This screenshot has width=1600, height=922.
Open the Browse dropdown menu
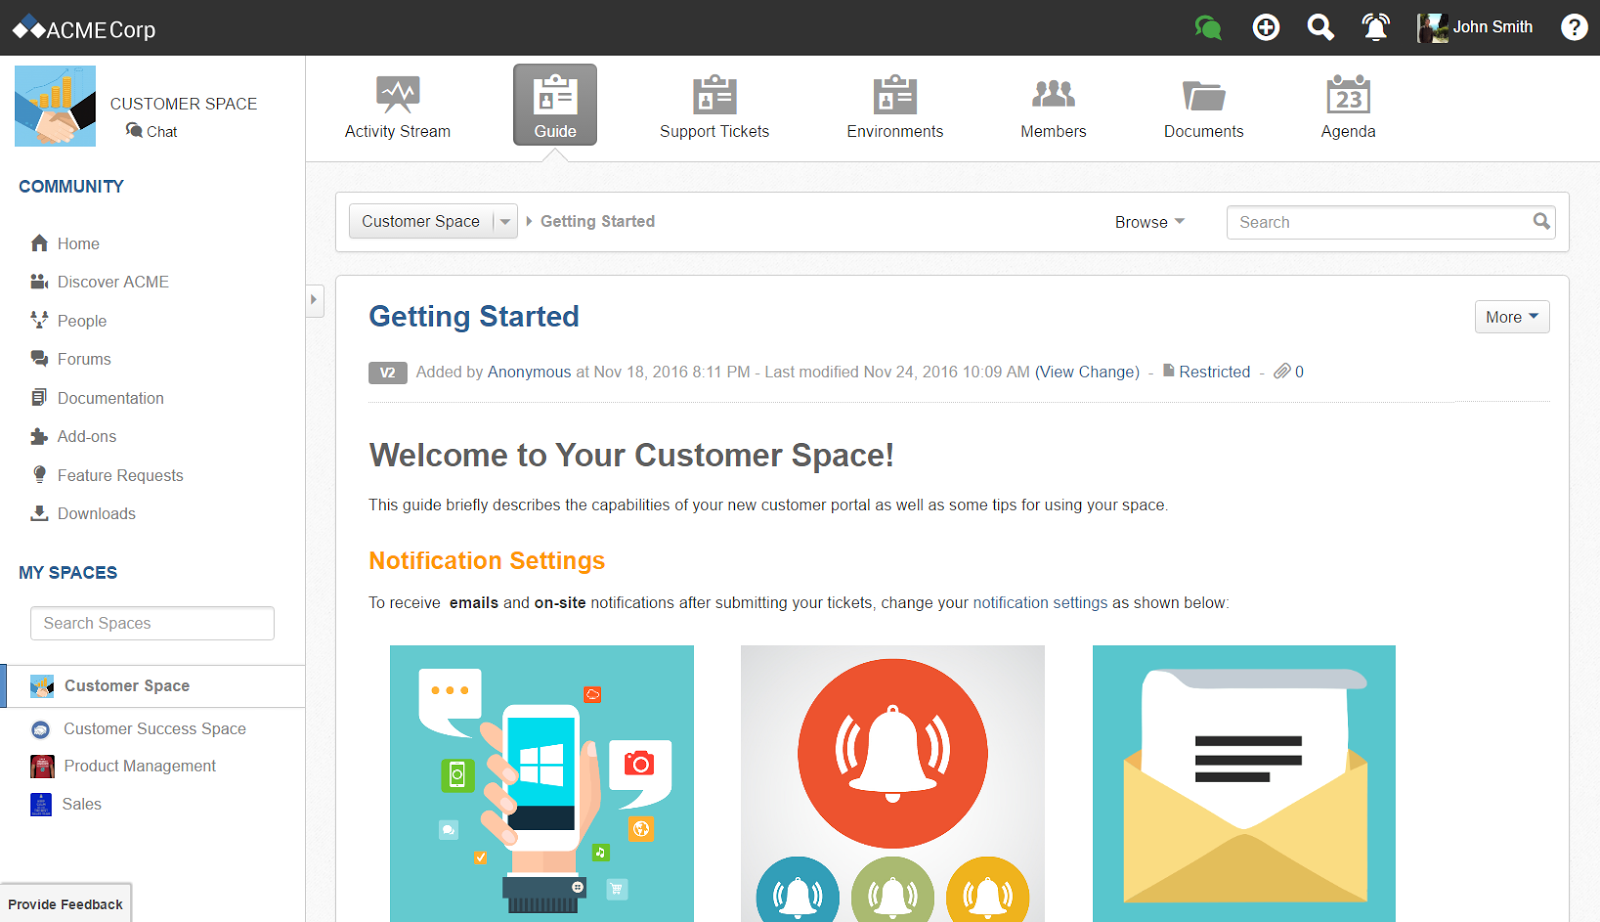tap(1148, 221)
